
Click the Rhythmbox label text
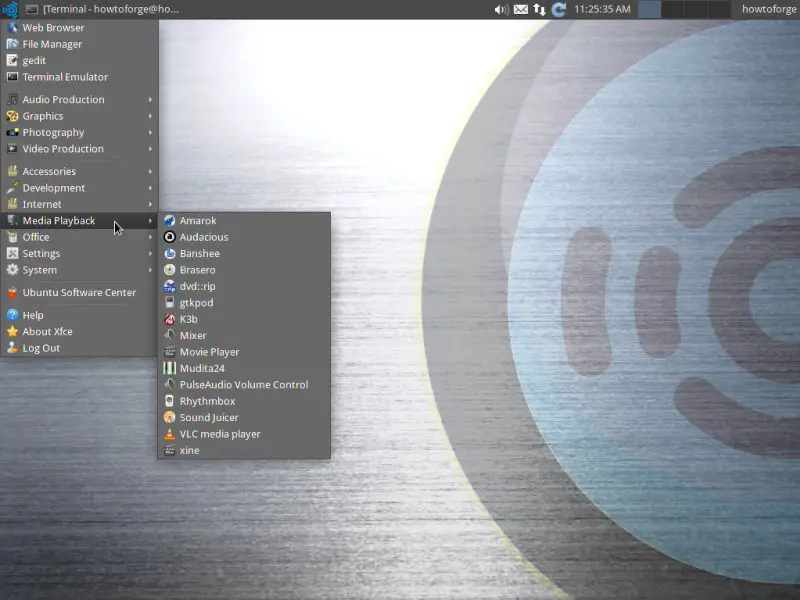[x=207, y=402]
